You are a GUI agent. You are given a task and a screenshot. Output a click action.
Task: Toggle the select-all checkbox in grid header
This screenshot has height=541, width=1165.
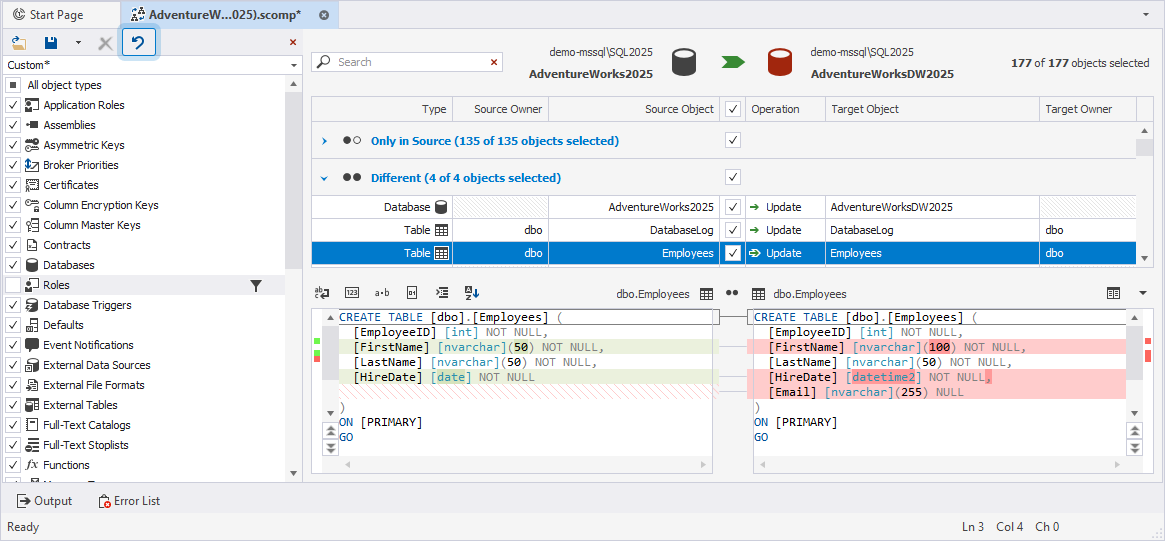coord(733,109)
